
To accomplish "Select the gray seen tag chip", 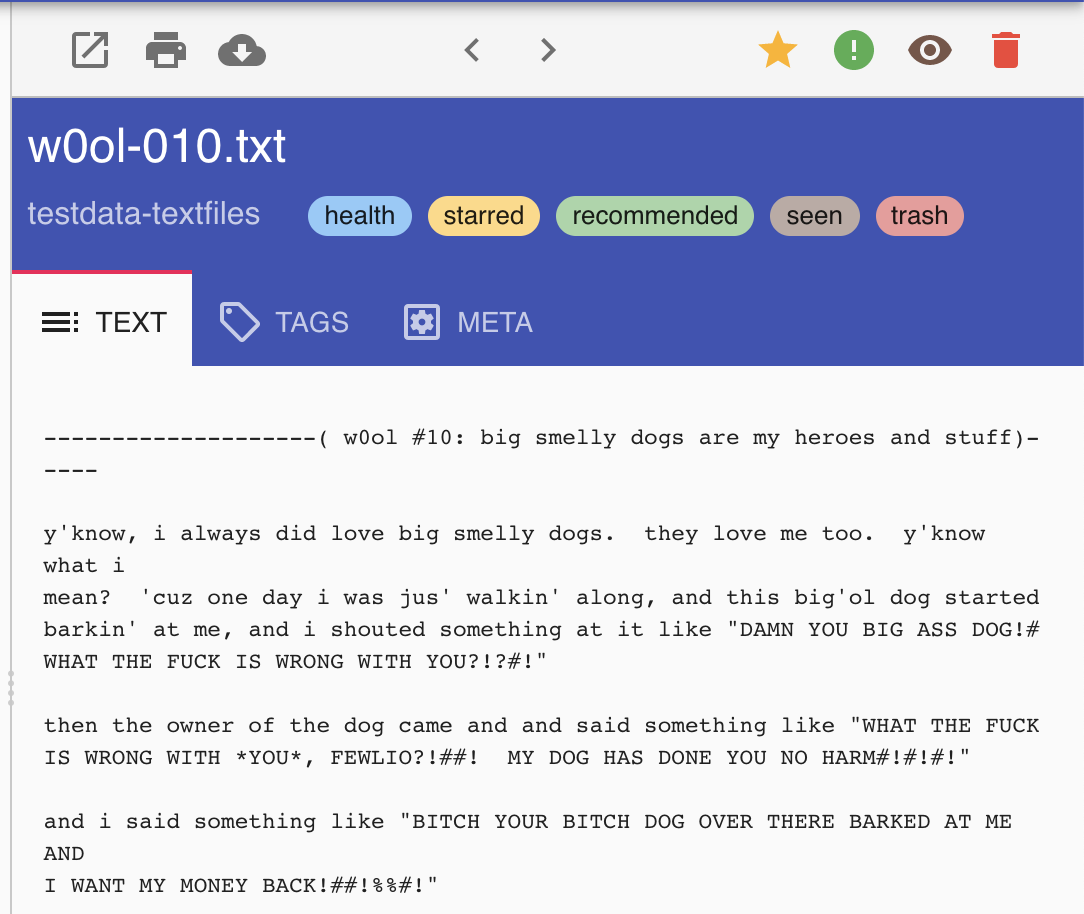I will click(814, 216).
